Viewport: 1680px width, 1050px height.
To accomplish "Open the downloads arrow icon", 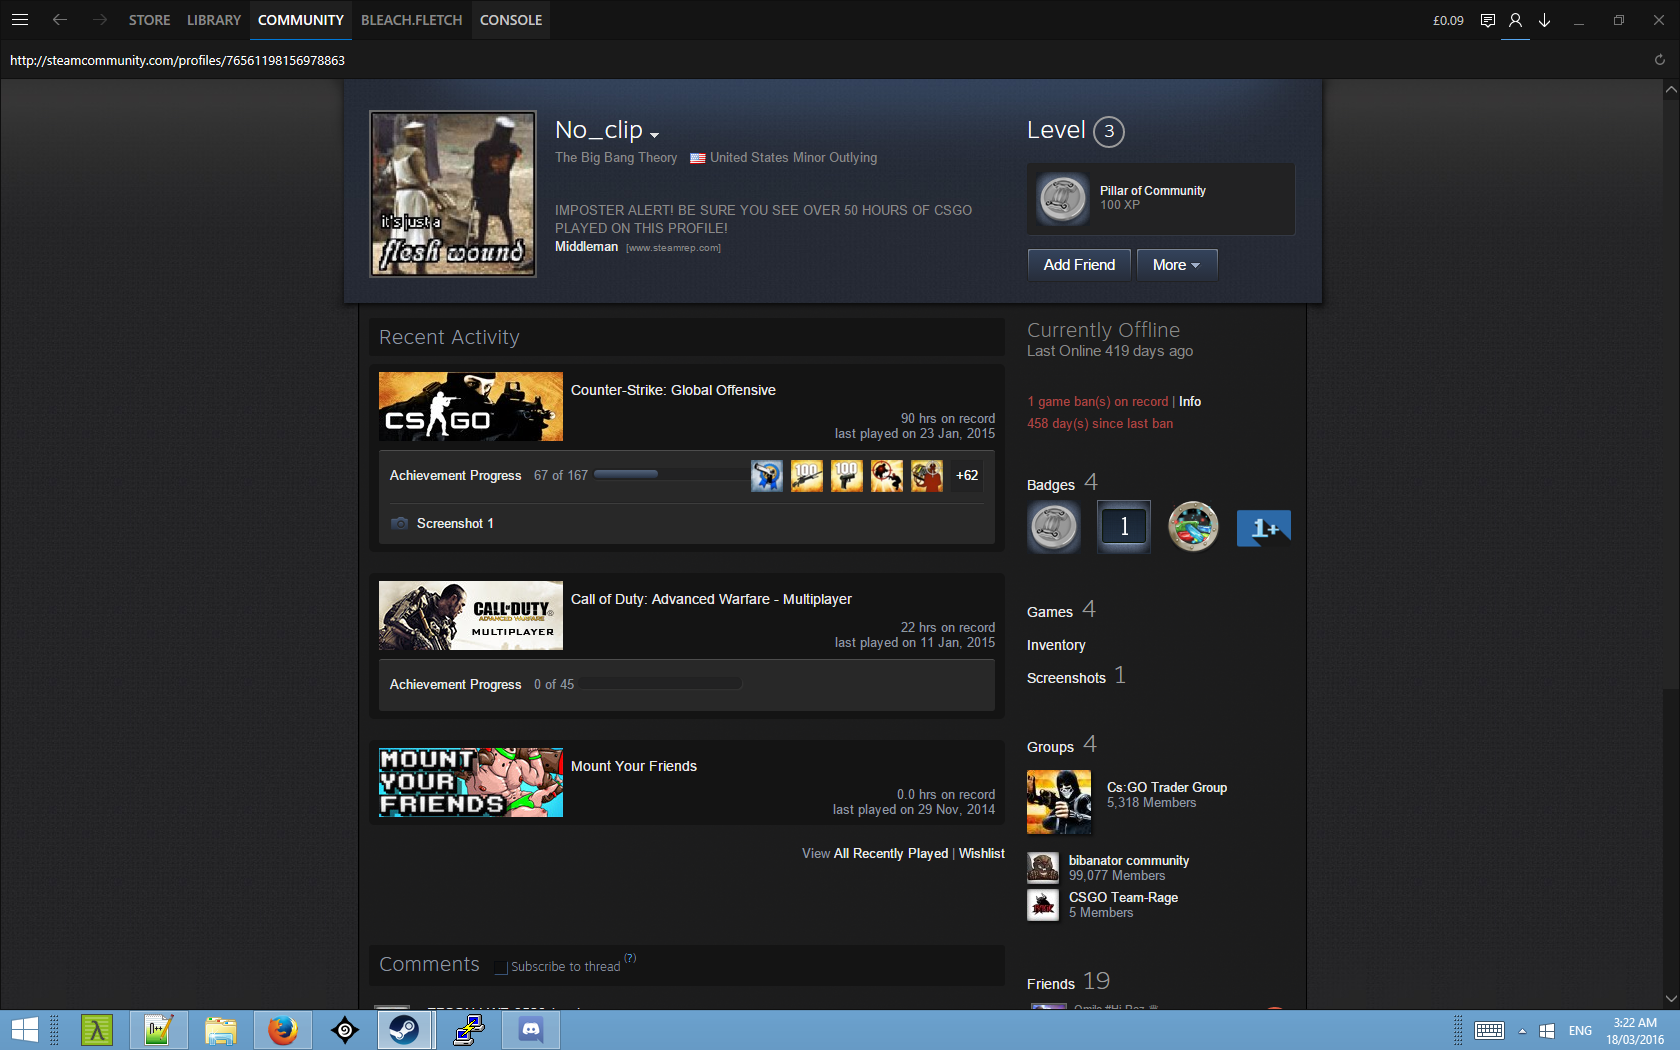I will (1544, 20).
